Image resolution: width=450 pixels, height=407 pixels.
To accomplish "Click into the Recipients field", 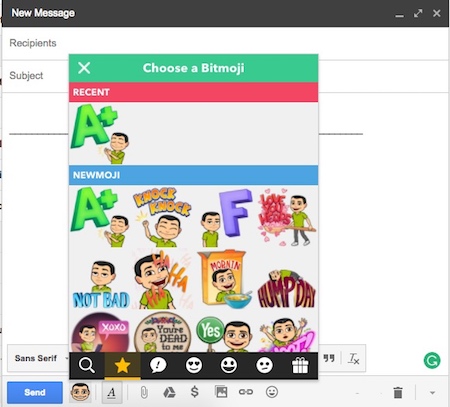I will pos(225,43).
